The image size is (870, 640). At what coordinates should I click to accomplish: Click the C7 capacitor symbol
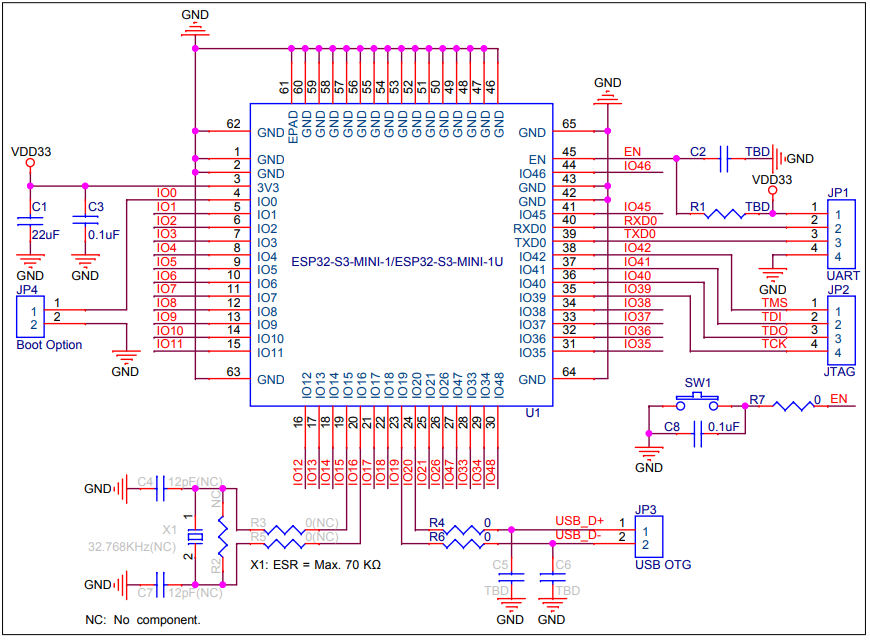(x=160, y=584)
